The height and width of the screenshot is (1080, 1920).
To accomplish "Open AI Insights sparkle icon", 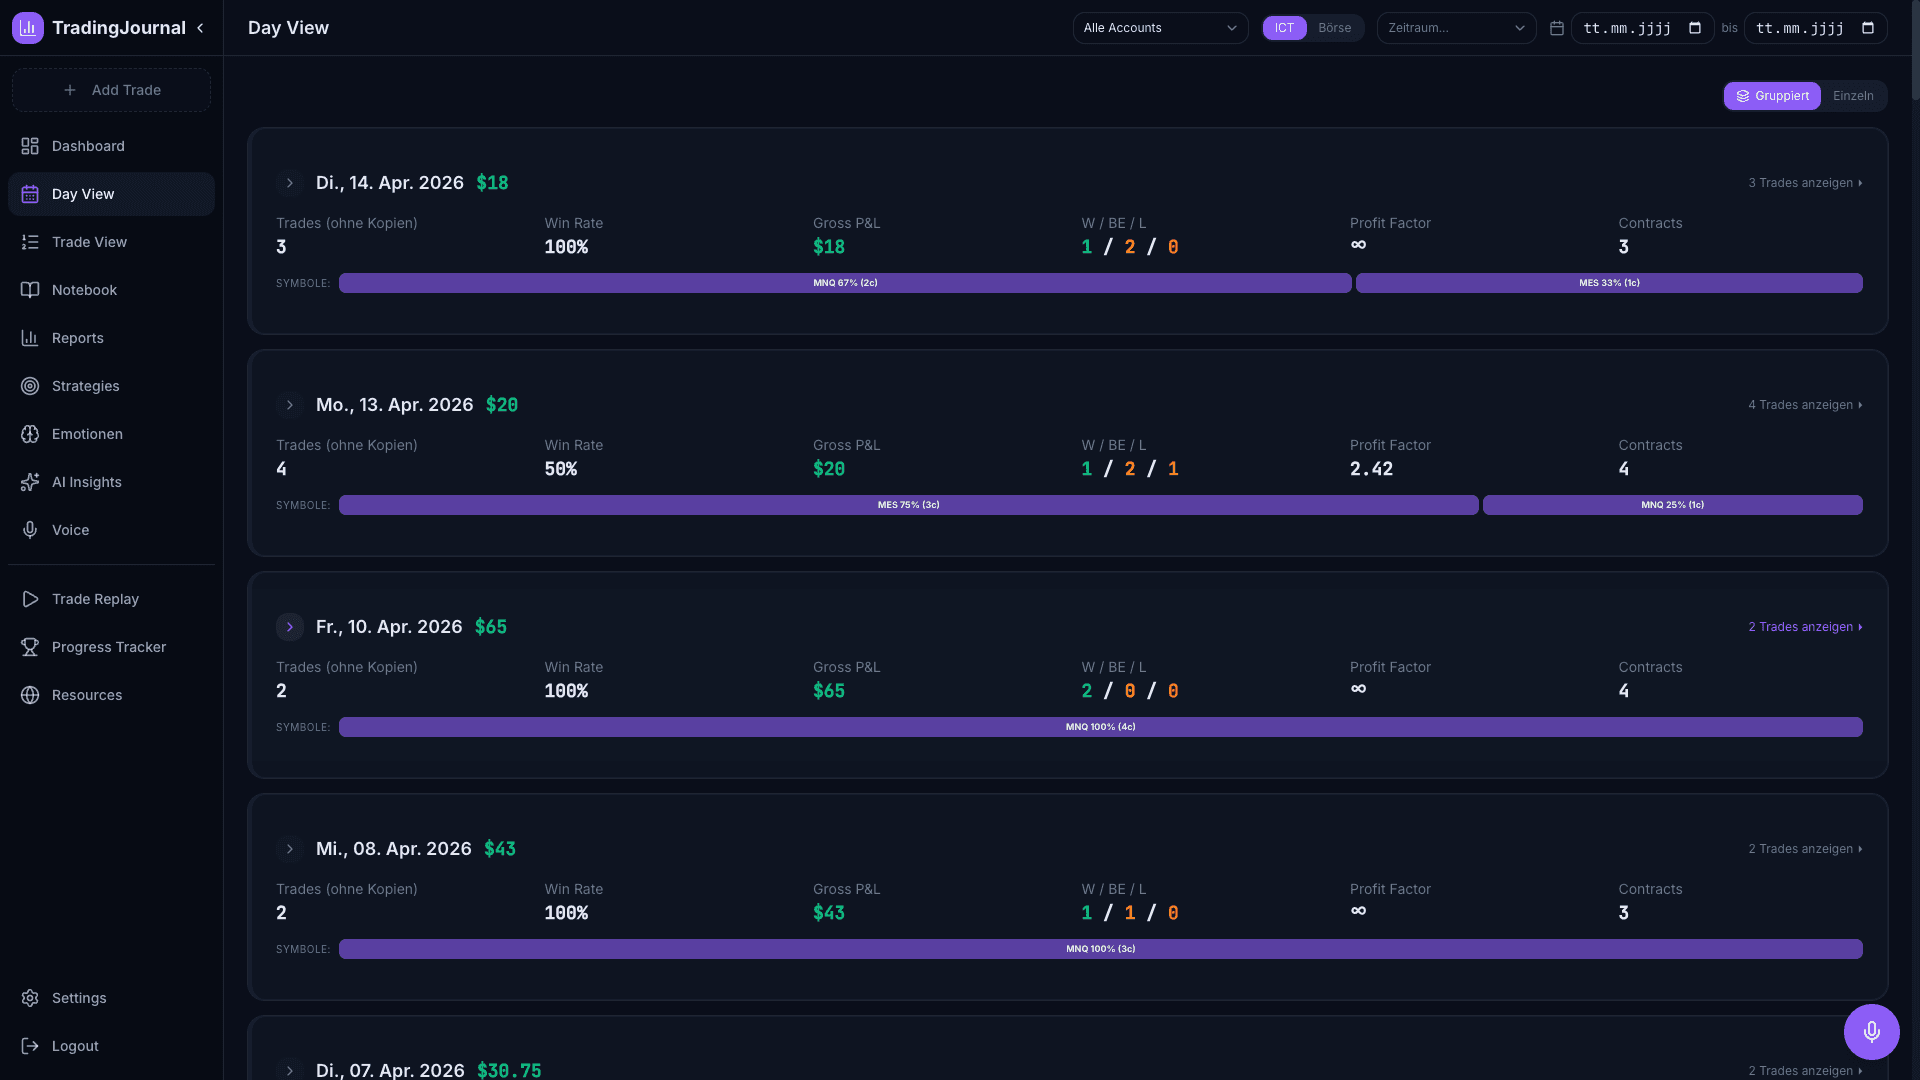I will [x=30, y=482].
